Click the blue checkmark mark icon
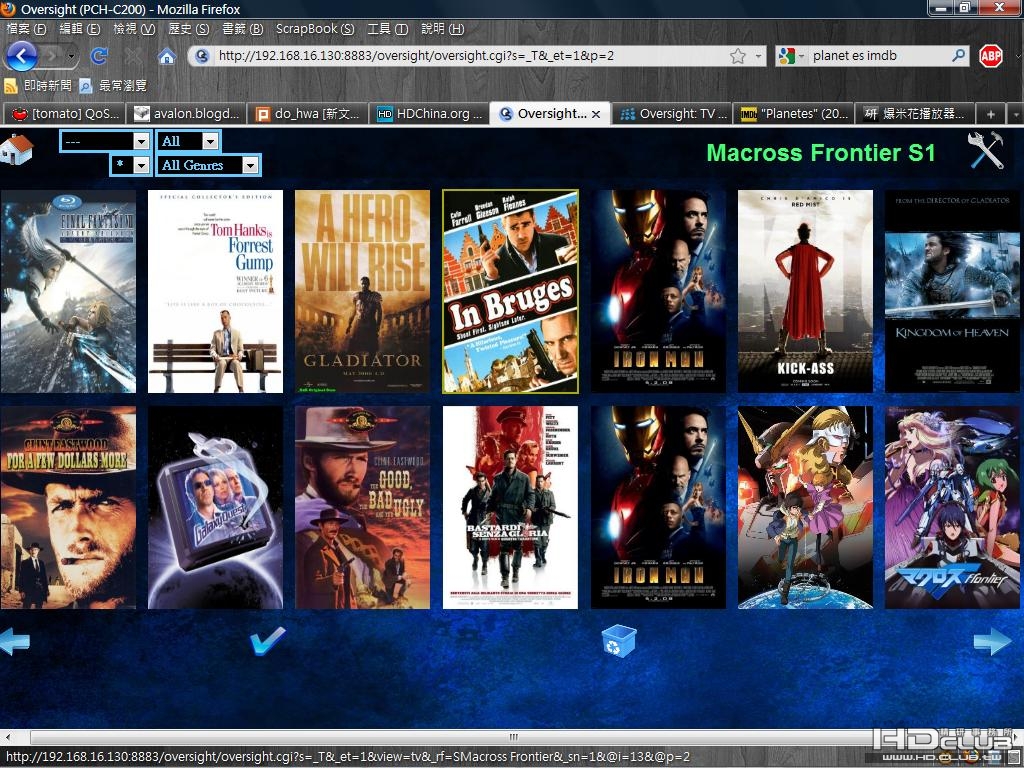This screenshot has height=768, width=1024. (268, 641)
